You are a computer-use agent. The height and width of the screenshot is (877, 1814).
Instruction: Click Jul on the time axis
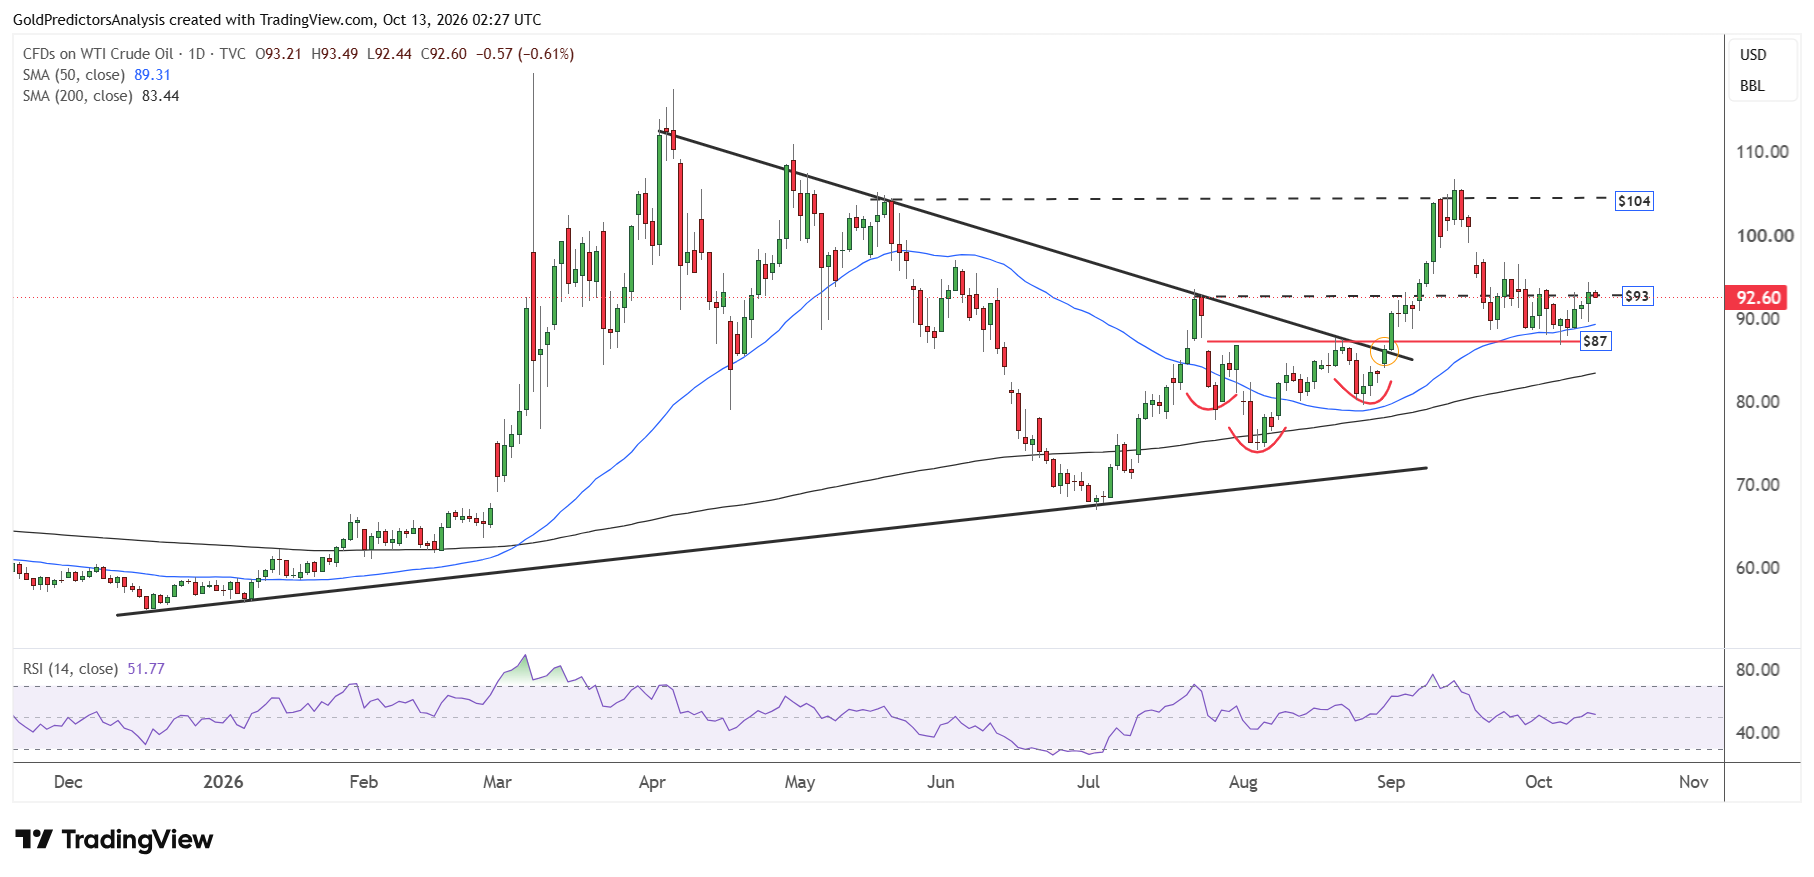tap(1088, 782)
